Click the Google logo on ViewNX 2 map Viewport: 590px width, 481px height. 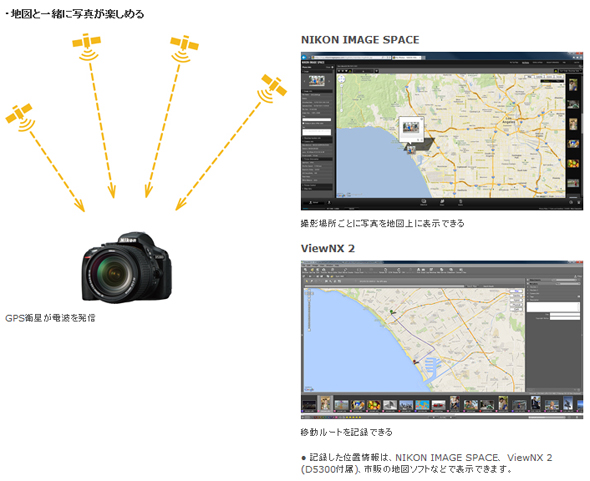pyautogui.click(x=309, y=389)
